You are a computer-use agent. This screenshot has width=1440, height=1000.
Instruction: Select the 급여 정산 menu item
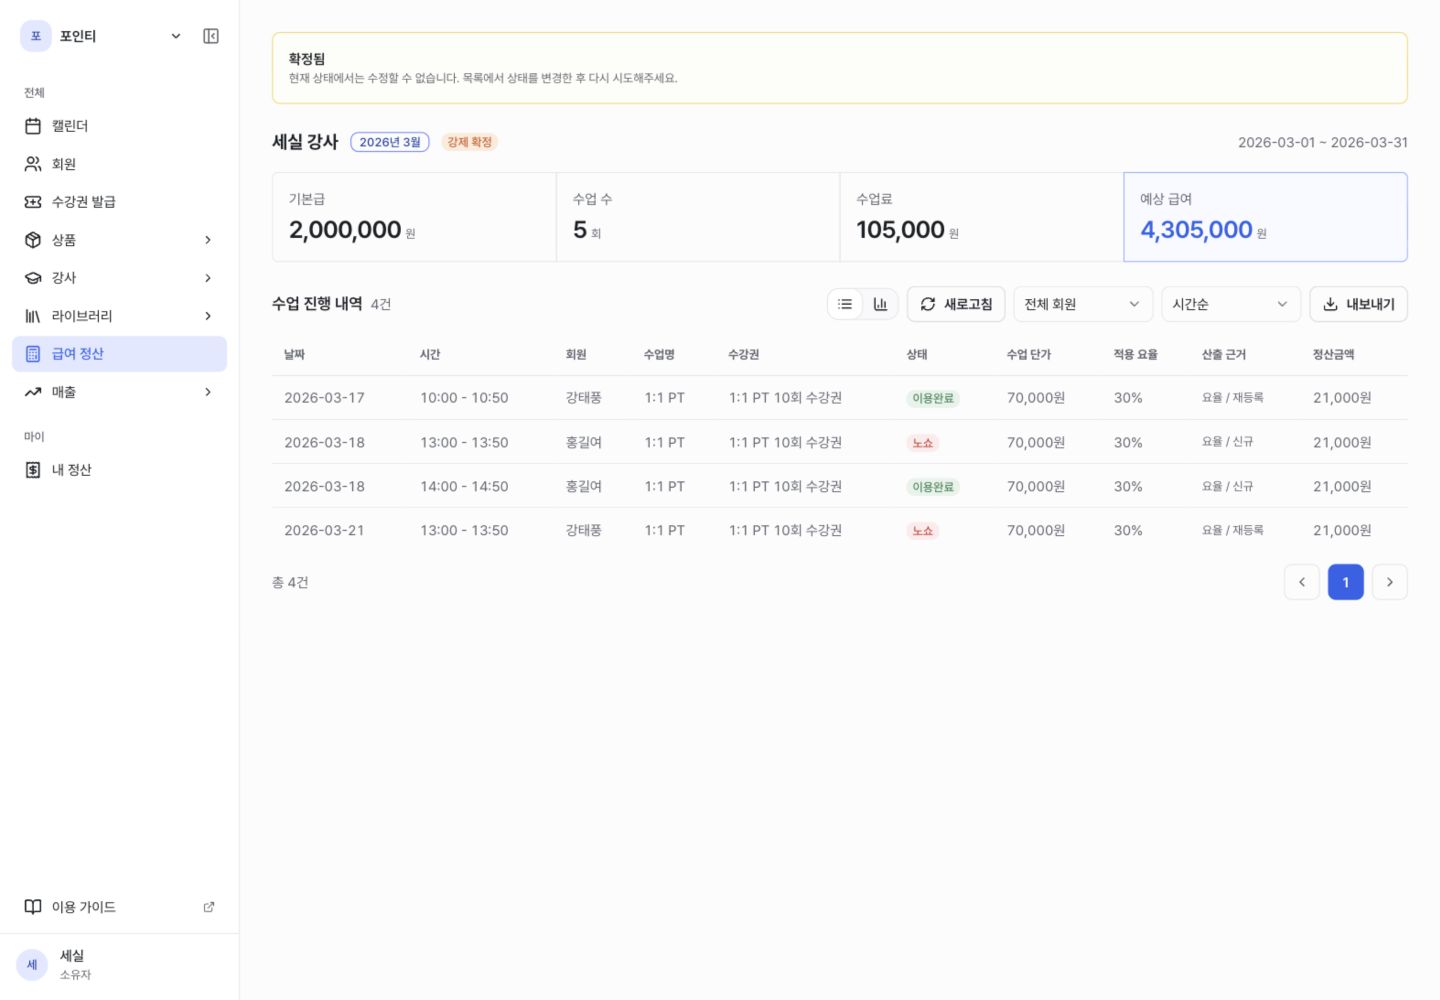pos(119,354)
